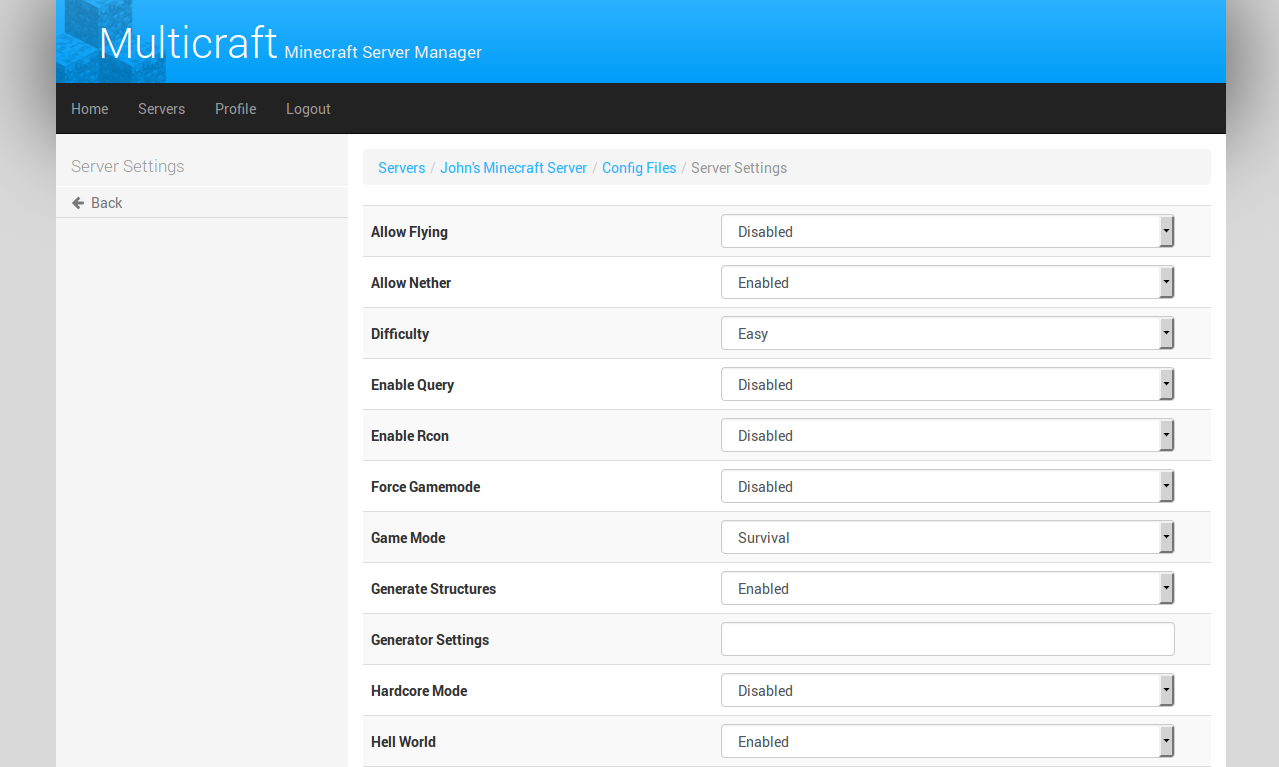Click the Game Mode label

(x=408, y=538)
